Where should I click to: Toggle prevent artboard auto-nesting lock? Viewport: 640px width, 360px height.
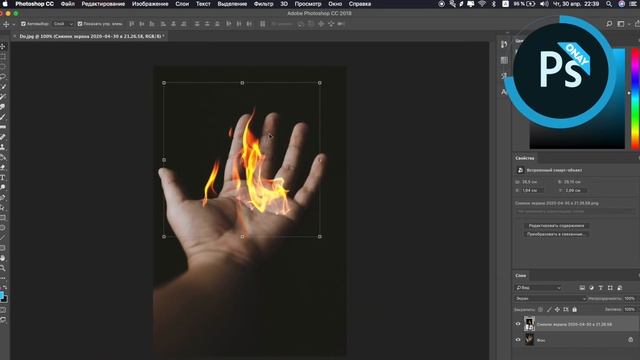(x=566, y=309)
